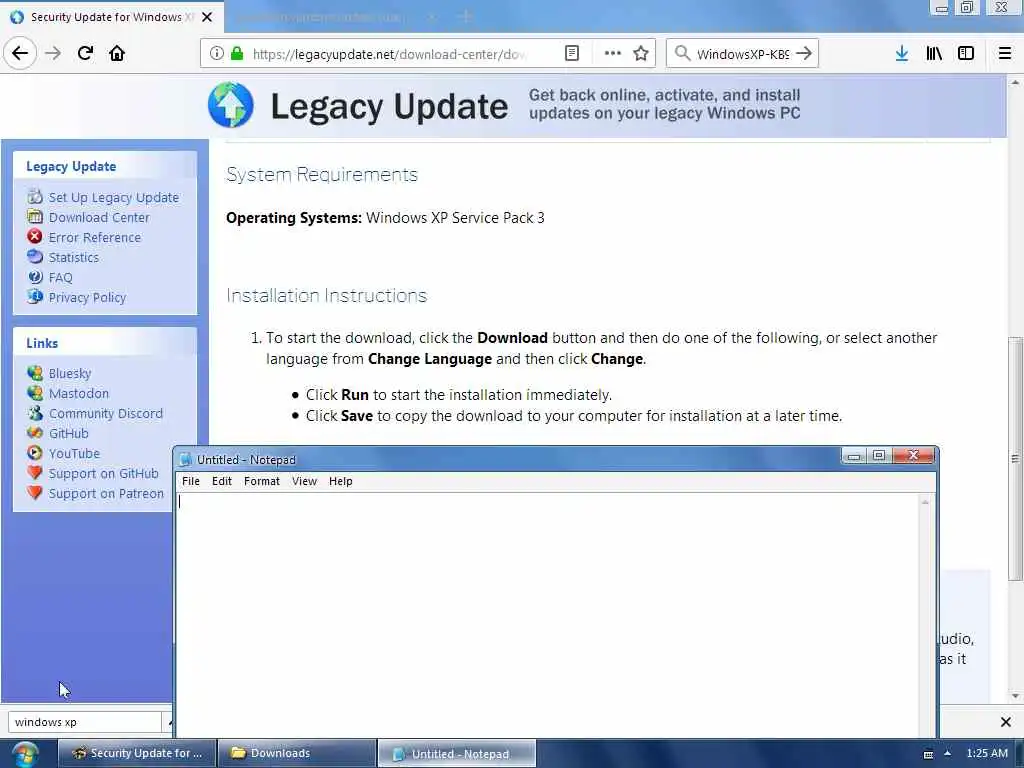1024x768 pixels.
Task: Open Notepad Format menu
Action: pos(261,481)
